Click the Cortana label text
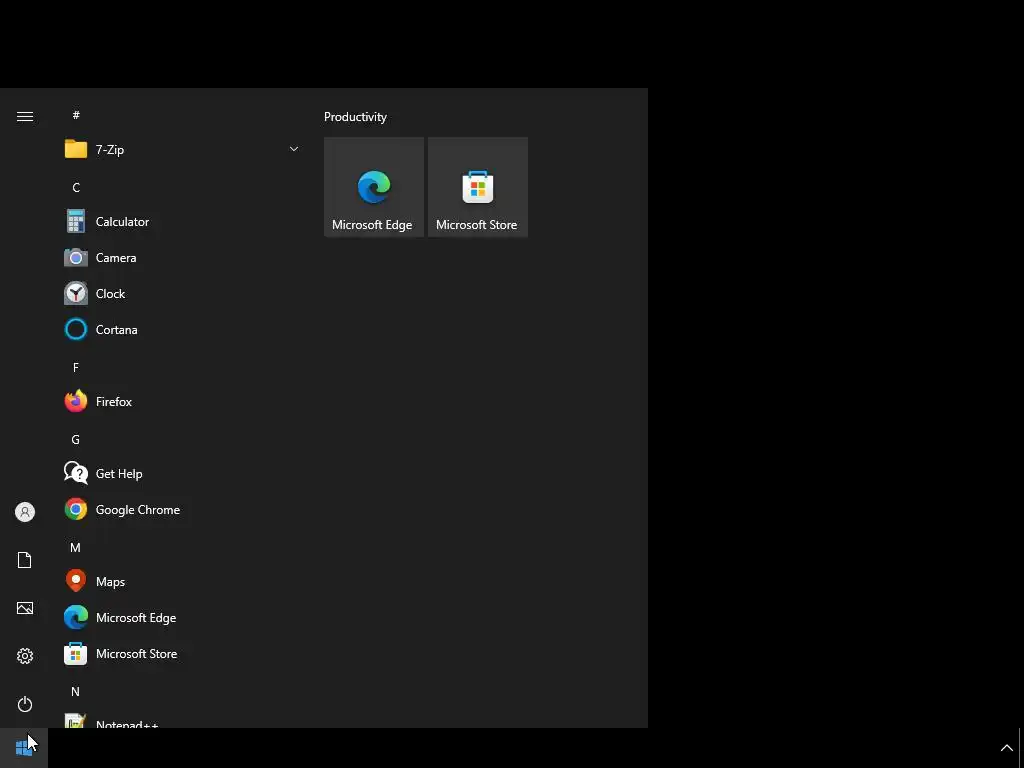 pyautogui.click(x=116, y=329)
